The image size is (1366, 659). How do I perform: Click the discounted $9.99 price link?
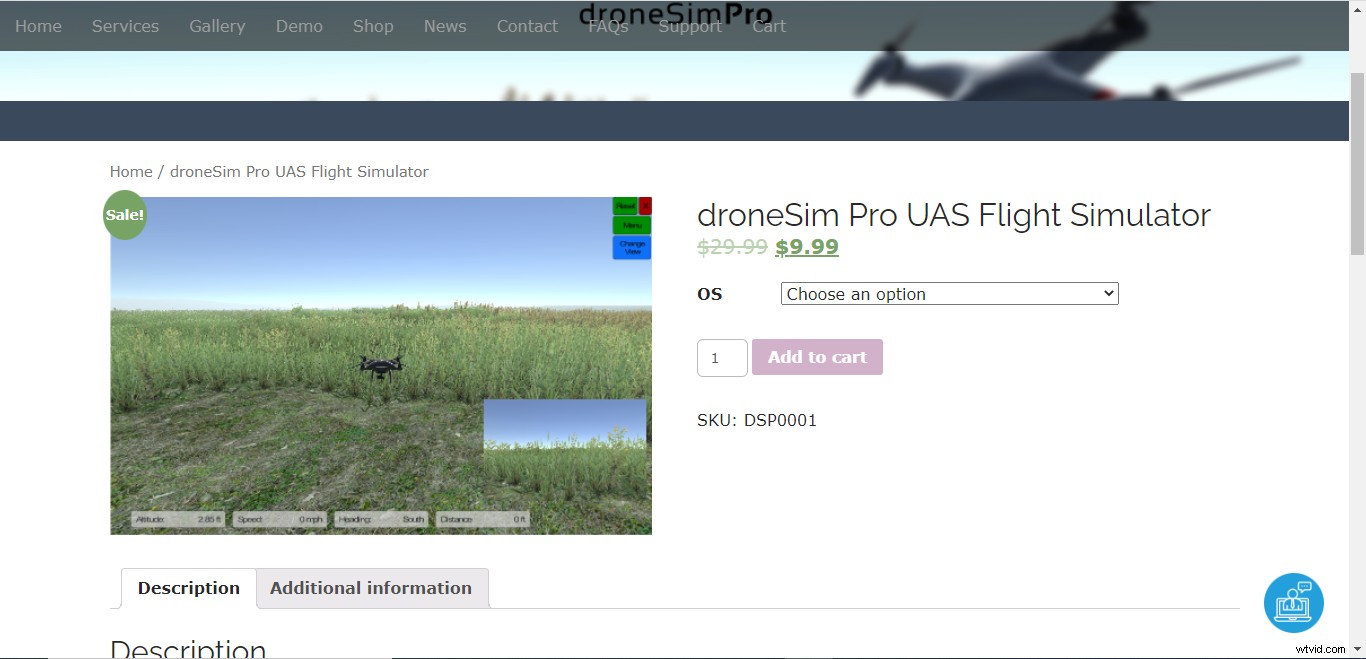pos(806,247)
